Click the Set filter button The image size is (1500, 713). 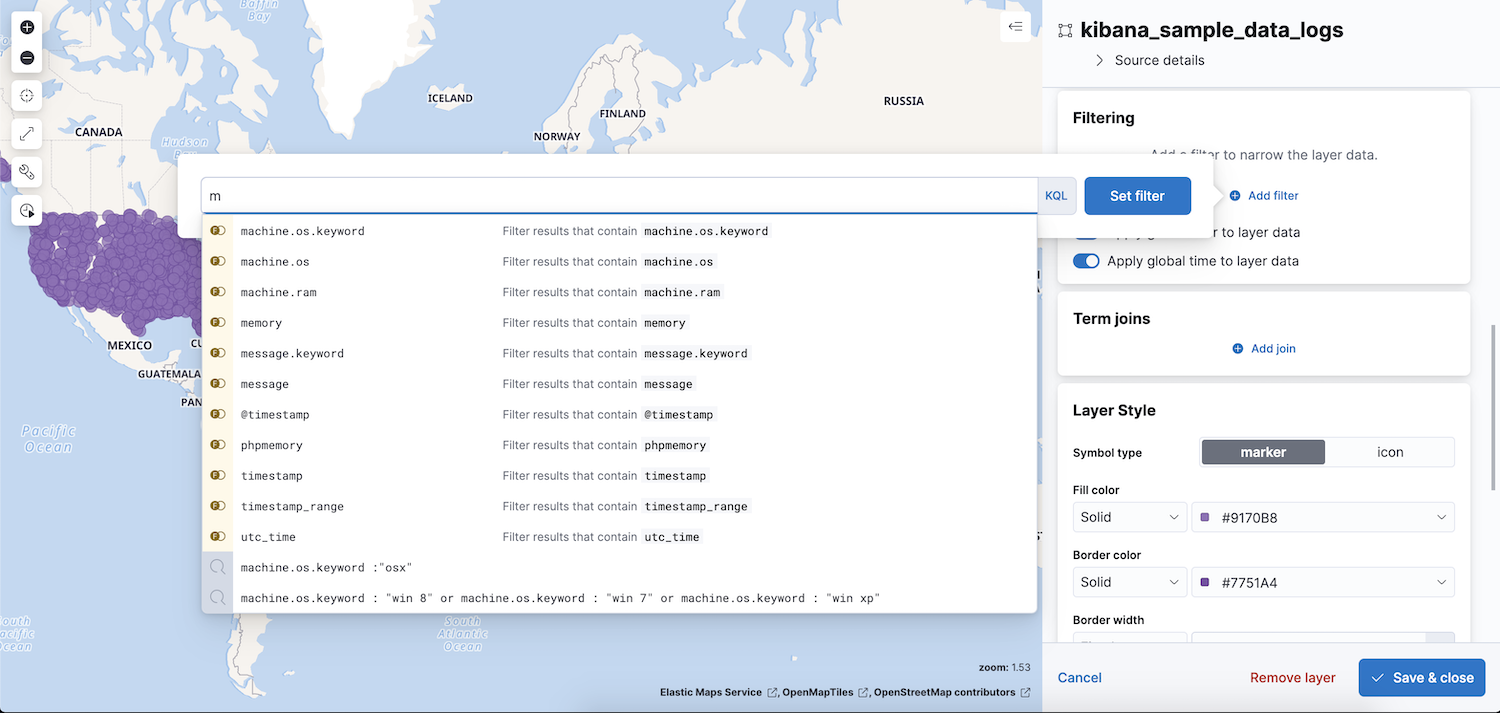tap(1137, 195)
